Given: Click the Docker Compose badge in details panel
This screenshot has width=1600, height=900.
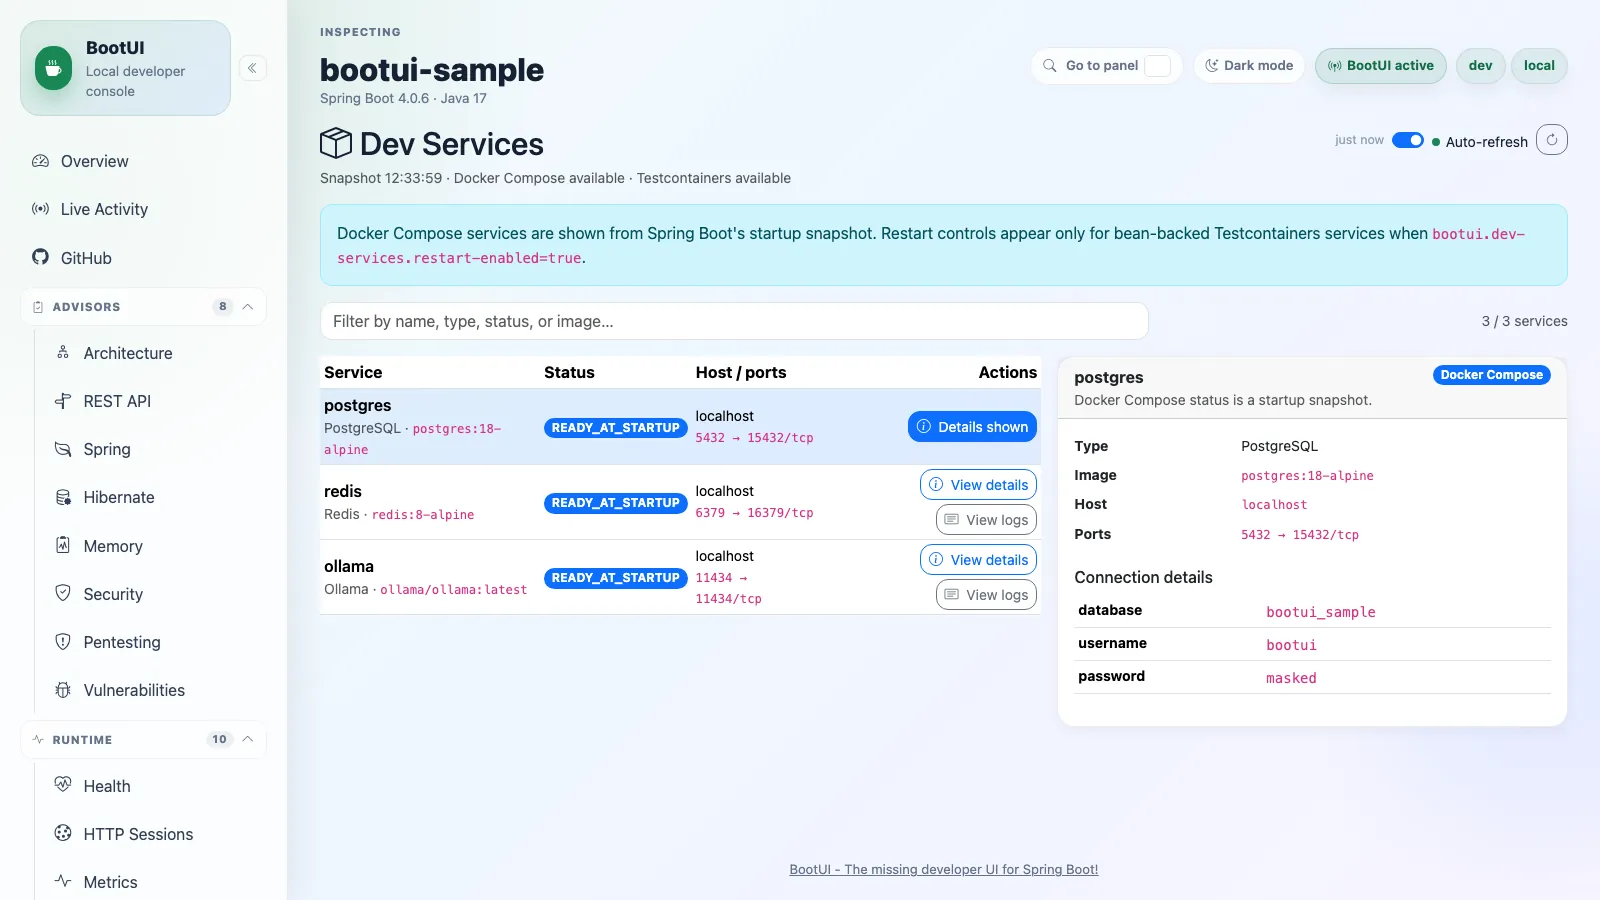Looking at the screenshot, I should tap(1491, 375).
